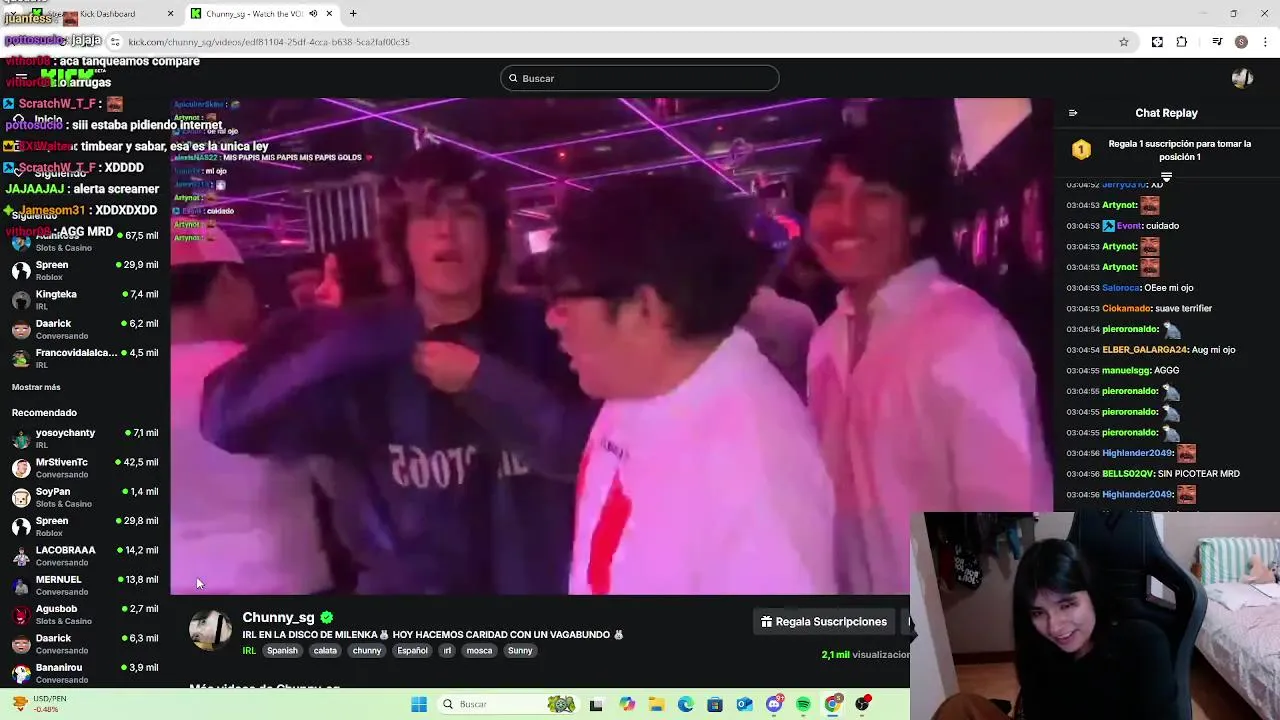Open Task View on the taskbar
This screenshot has width=1280, height=720.
point(596,704)
